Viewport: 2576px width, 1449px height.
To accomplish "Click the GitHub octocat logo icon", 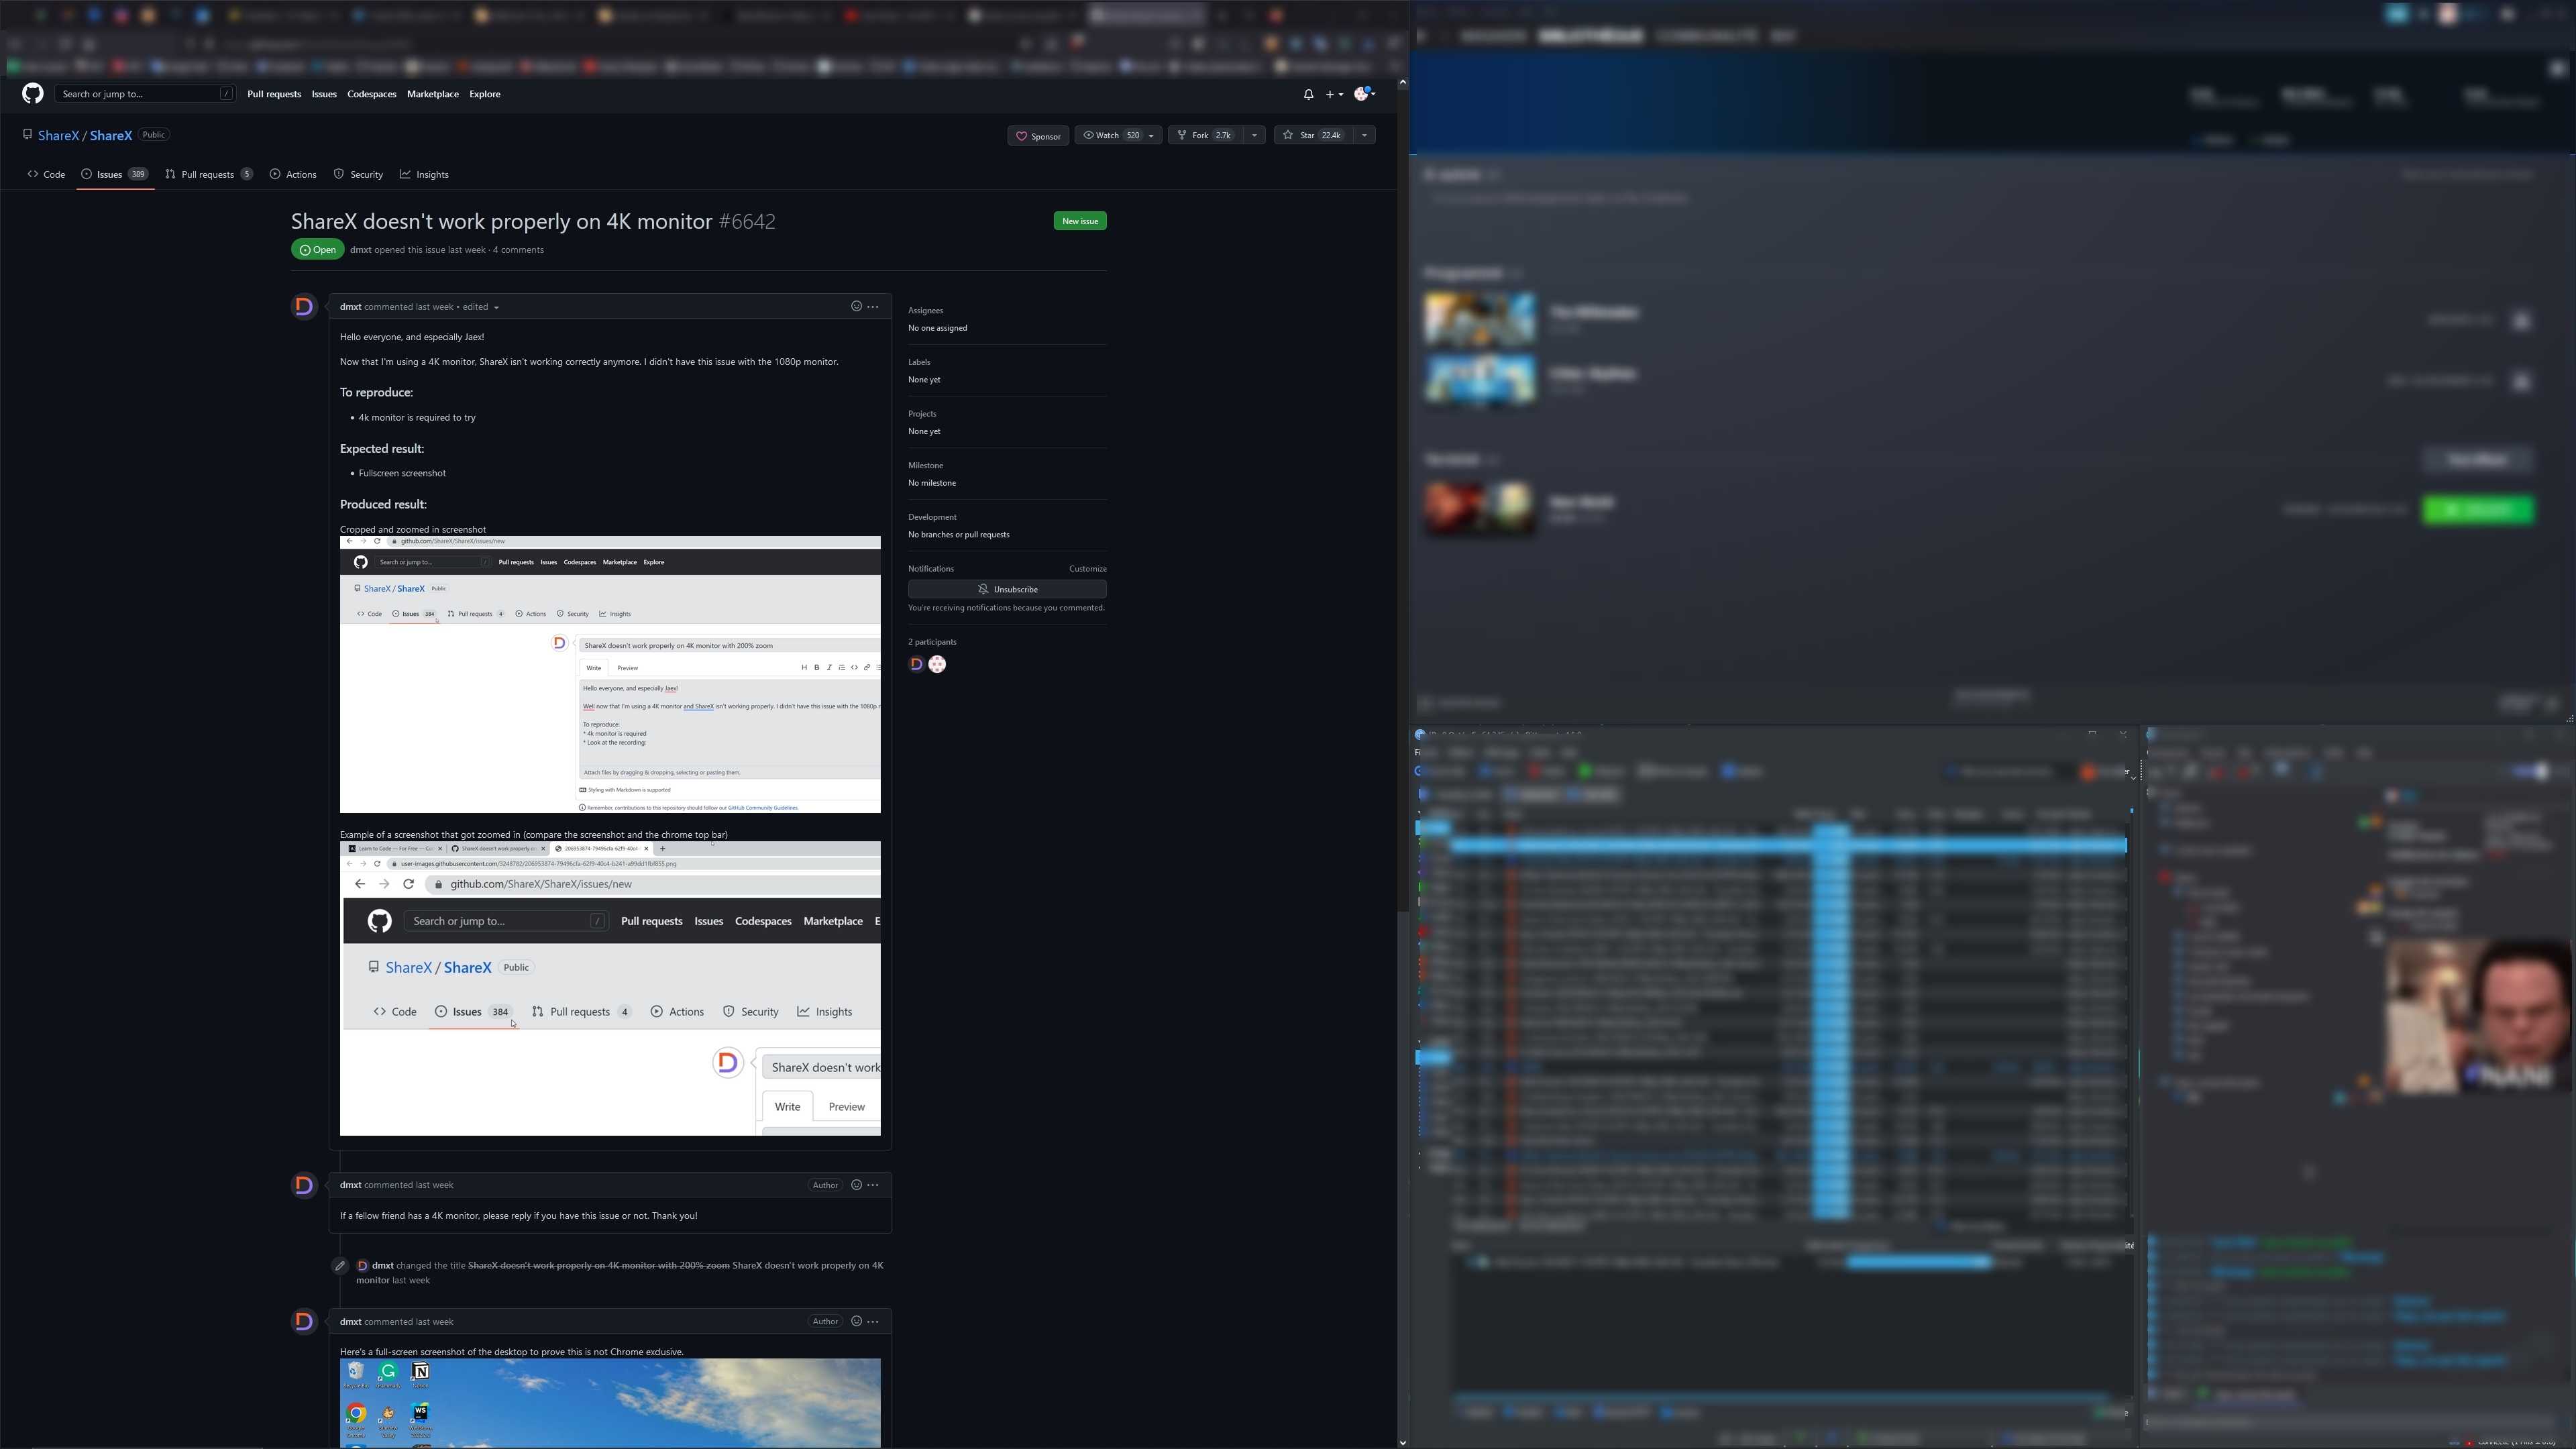I will (32, 93).
